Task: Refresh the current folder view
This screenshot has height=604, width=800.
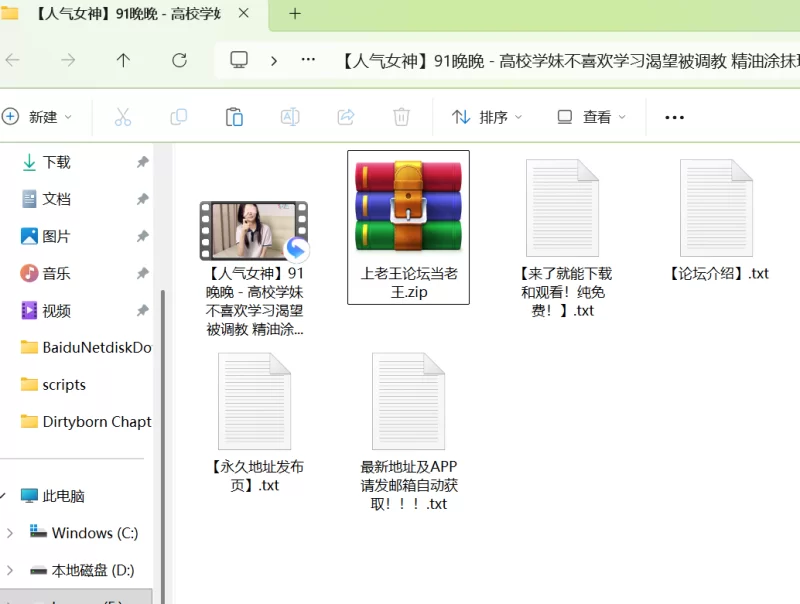Action: [179, 60]
